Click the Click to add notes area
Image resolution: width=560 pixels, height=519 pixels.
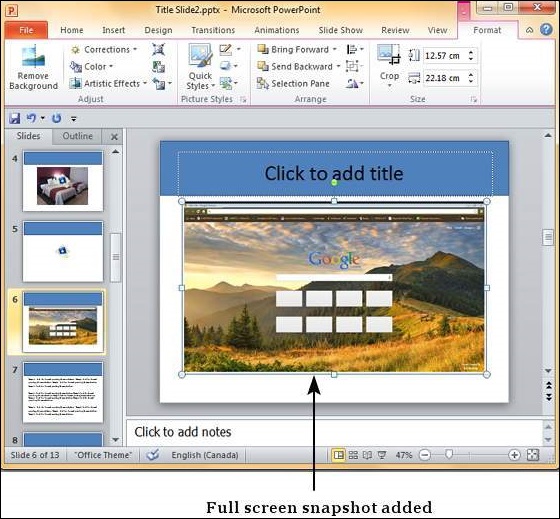(334, 432)
